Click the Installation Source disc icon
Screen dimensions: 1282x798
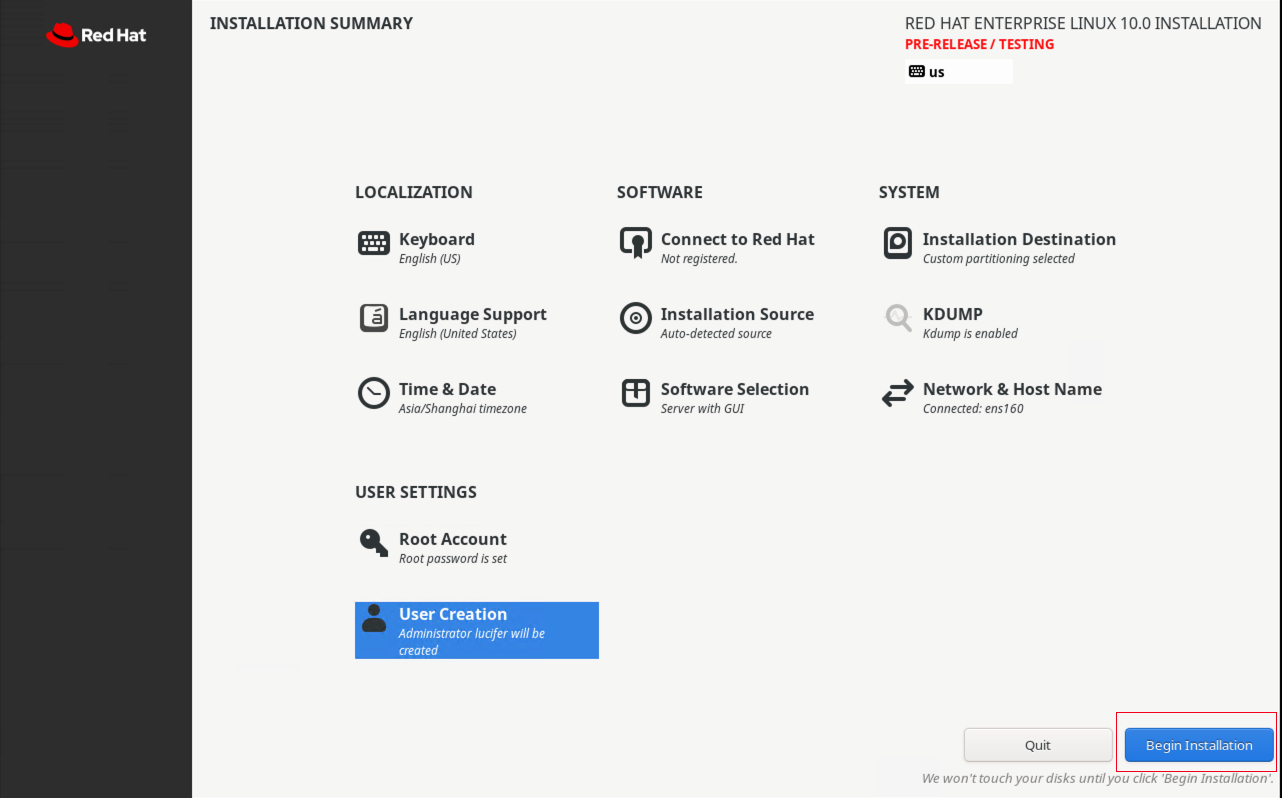[x=636, y=318]
